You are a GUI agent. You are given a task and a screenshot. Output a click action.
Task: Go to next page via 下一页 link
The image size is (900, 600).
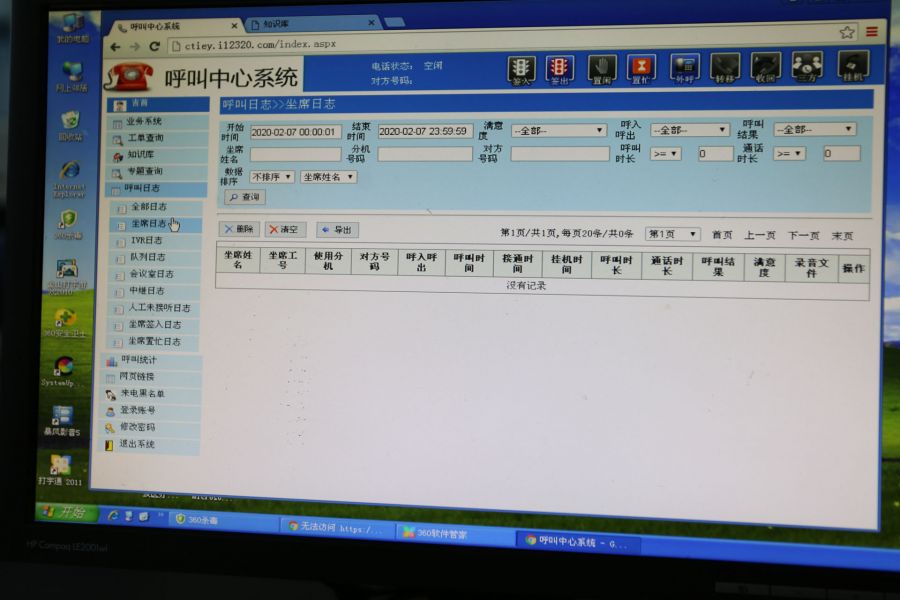pos(803,236)
